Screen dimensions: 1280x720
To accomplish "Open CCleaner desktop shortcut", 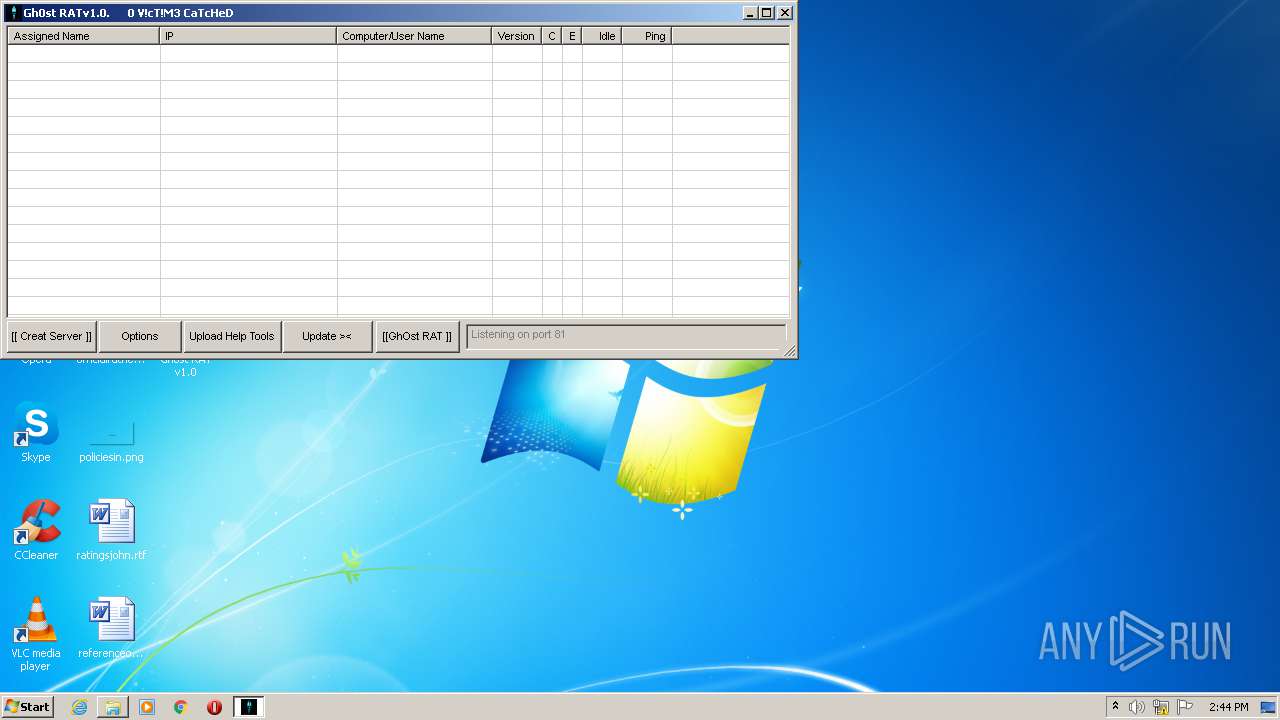I will pyautogui.click(x=36, y=530).
